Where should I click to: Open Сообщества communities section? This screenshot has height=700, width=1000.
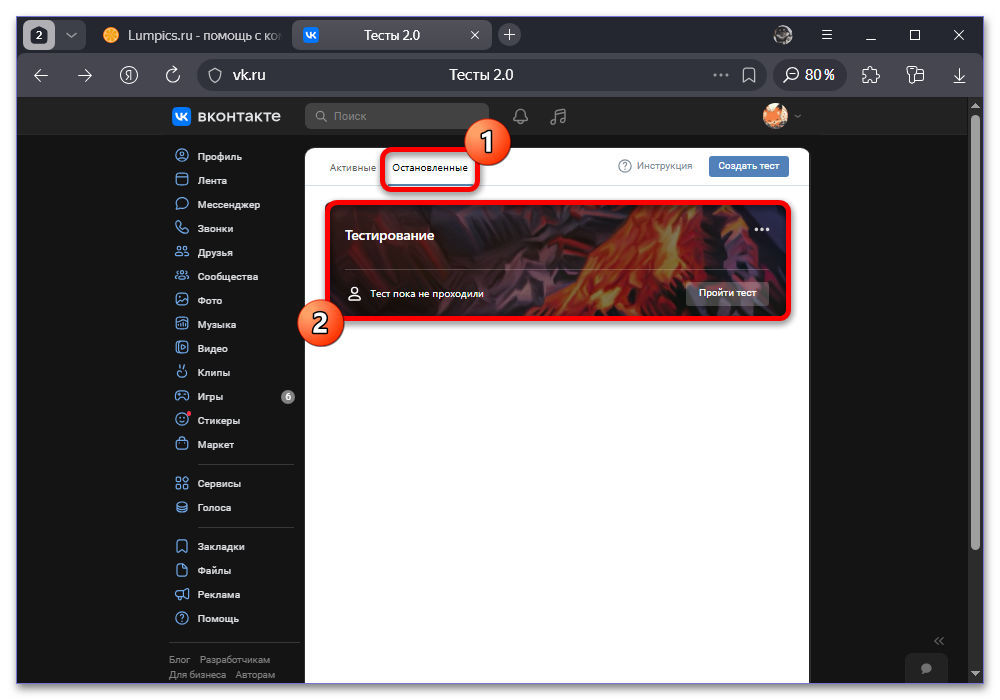216,277
